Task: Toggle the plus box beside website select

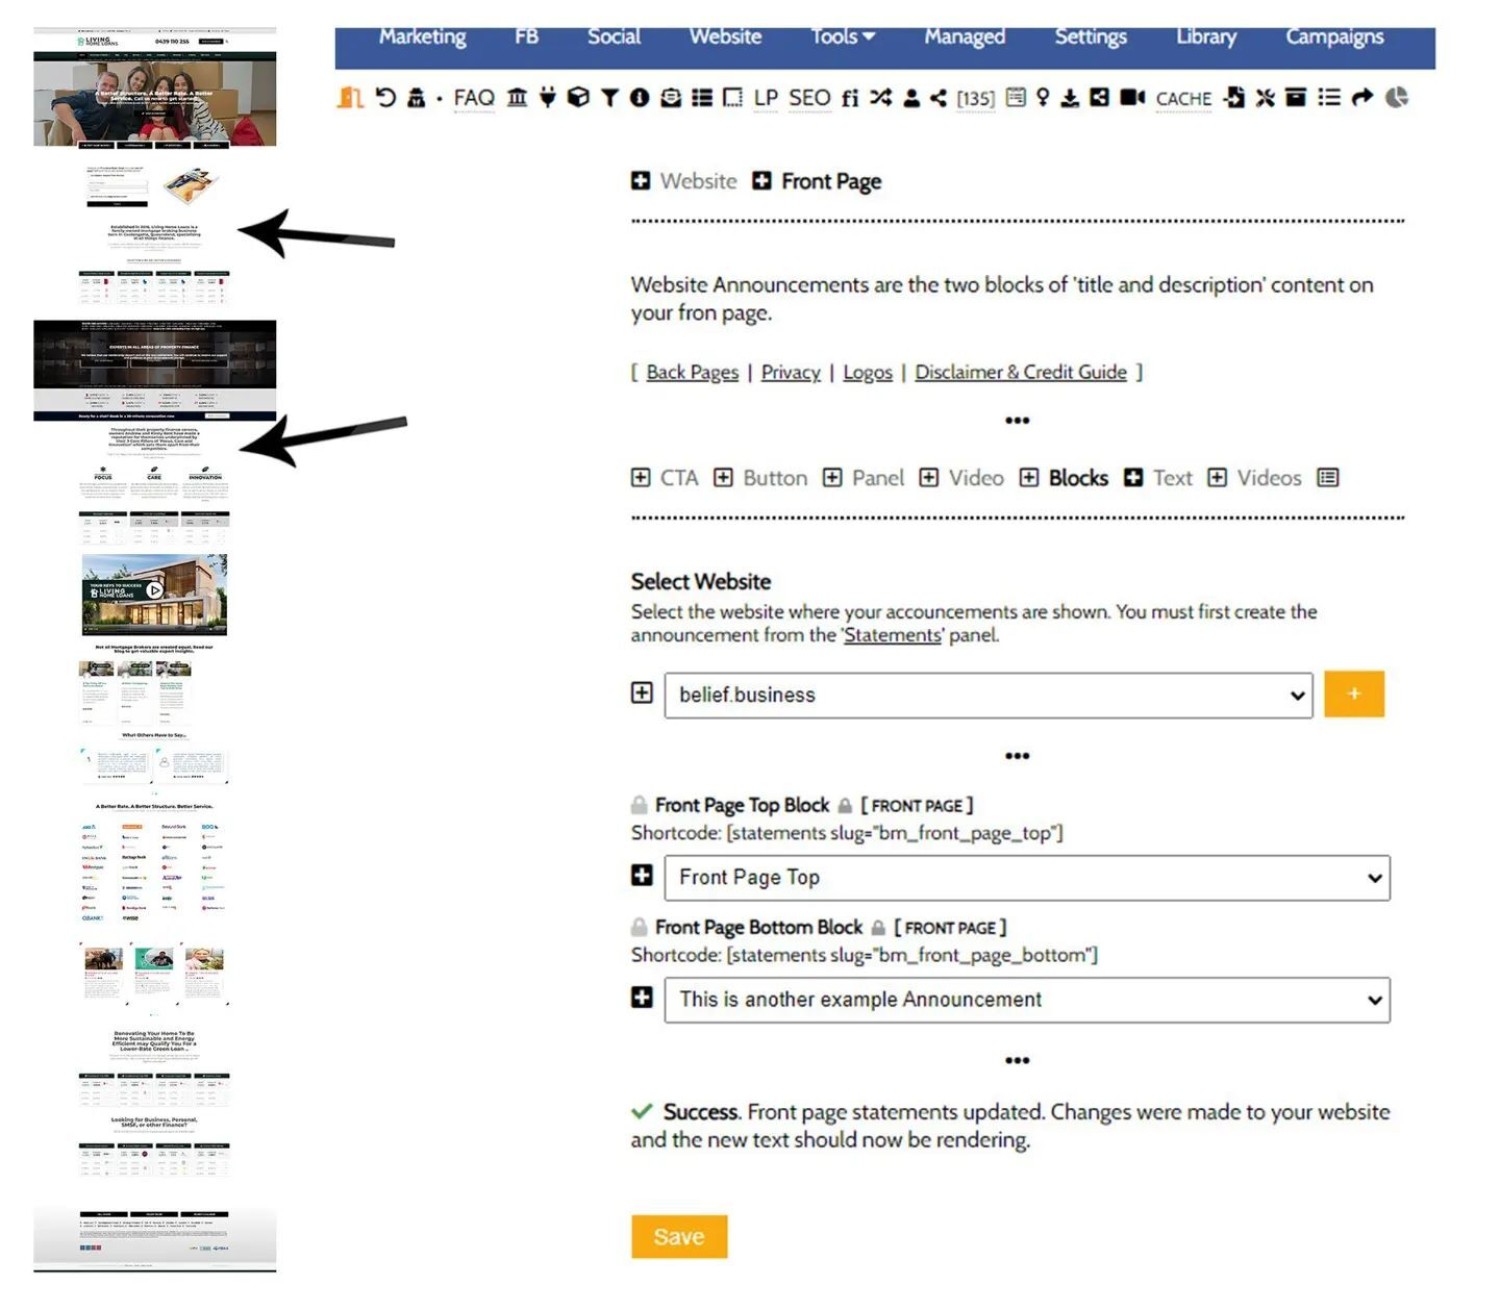Action: 642,693
